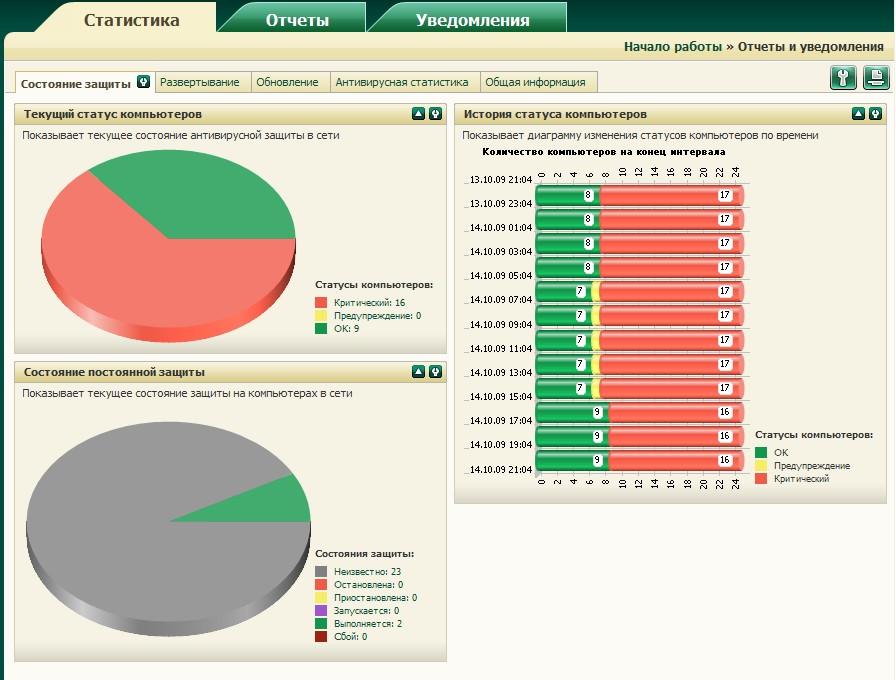
Task: Click the 14.10.09 13:04 axis label
Action: click(x=501, y=373)
